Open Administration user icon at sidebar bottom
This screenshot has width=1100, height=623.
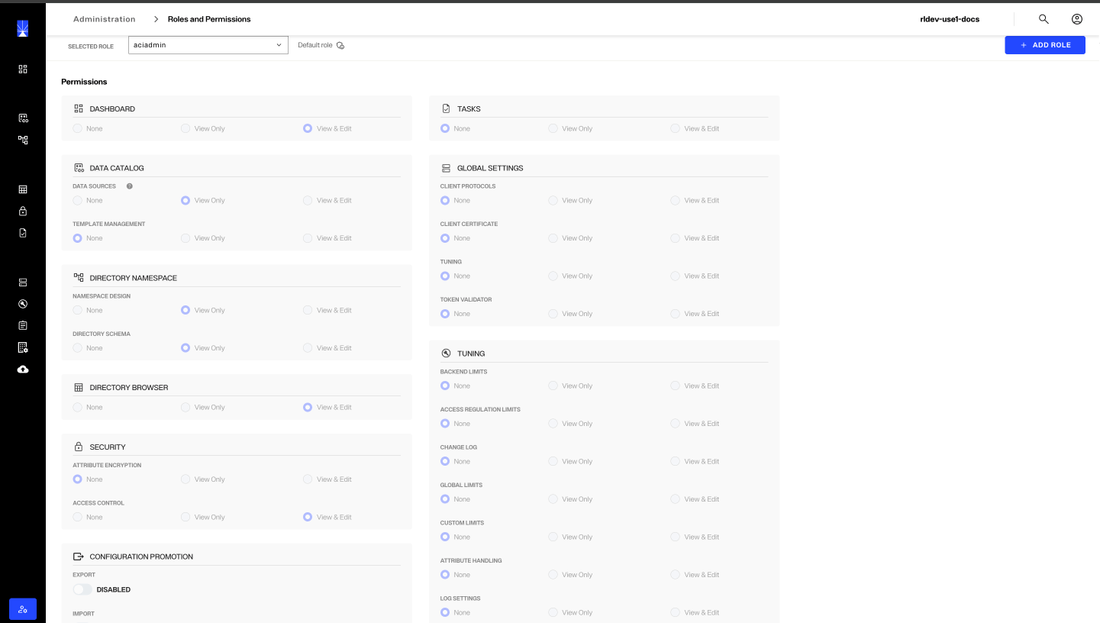[22, 609]
